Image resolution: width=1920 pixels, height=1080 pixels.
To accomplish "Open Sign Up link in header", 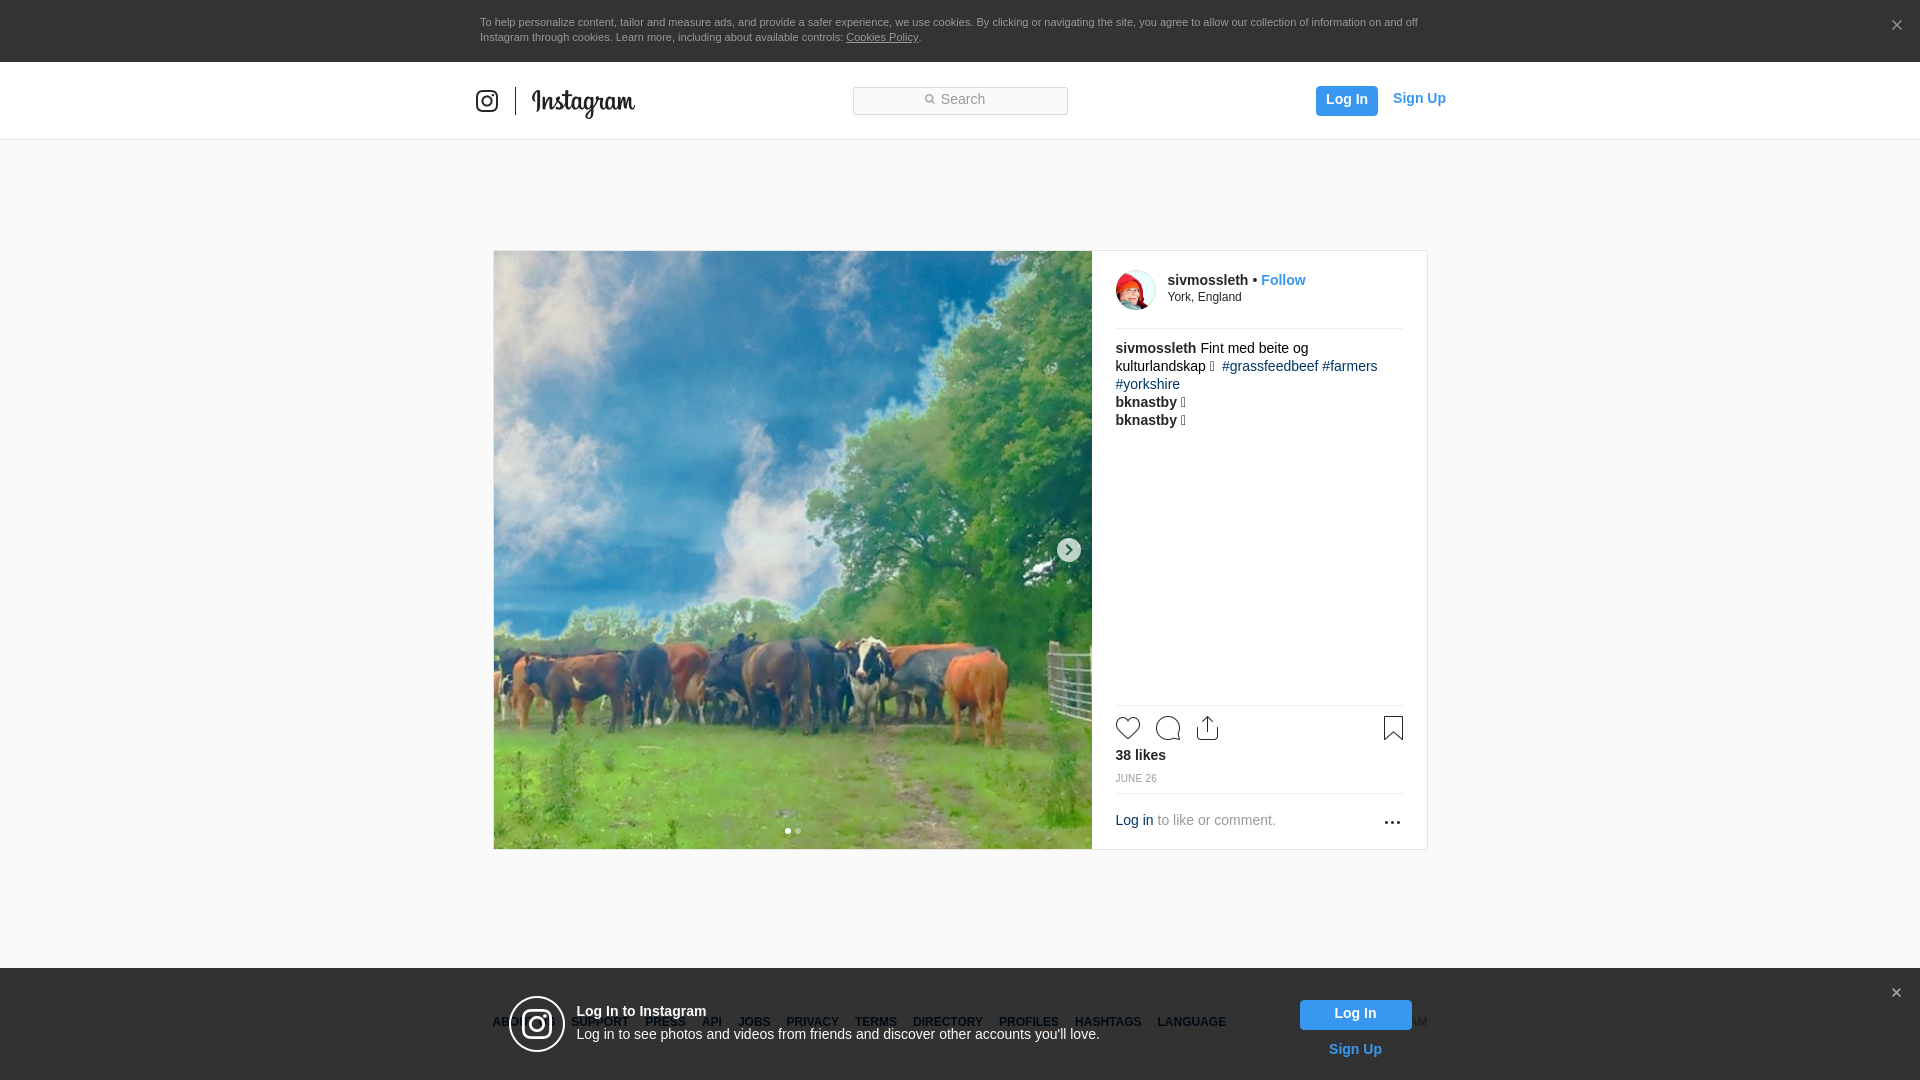I will click(x=1419, y=98).
